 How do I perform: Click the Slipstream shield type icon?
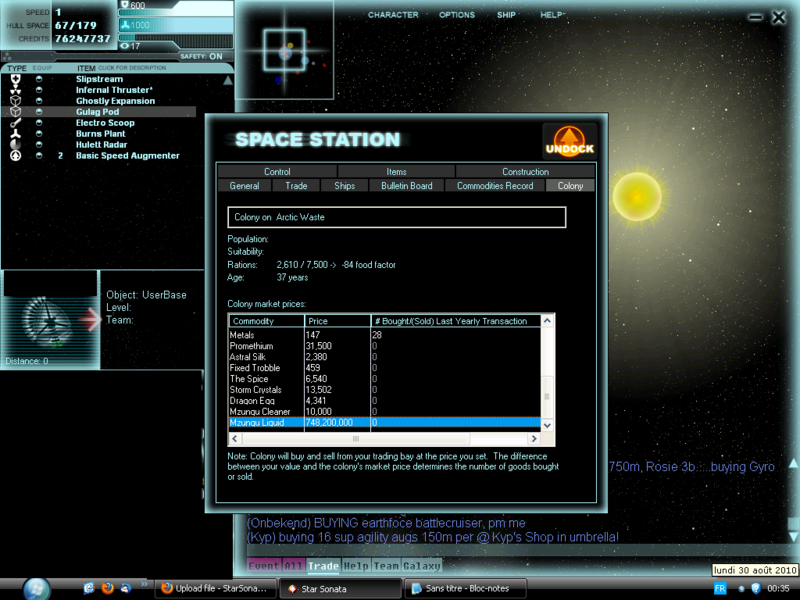15,79
